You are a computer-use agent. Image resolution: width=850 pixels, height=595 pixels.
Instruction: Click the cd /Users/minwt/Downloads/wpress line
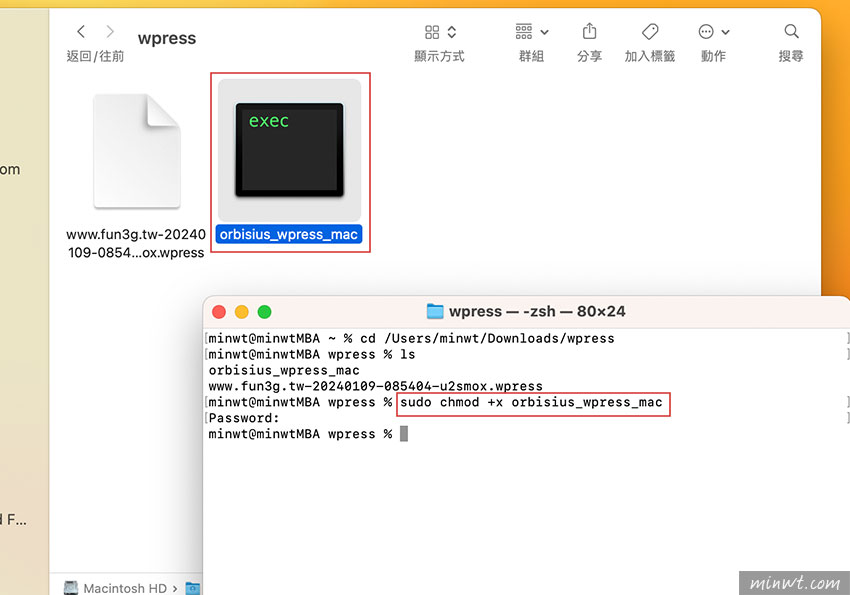pos(411,339)
